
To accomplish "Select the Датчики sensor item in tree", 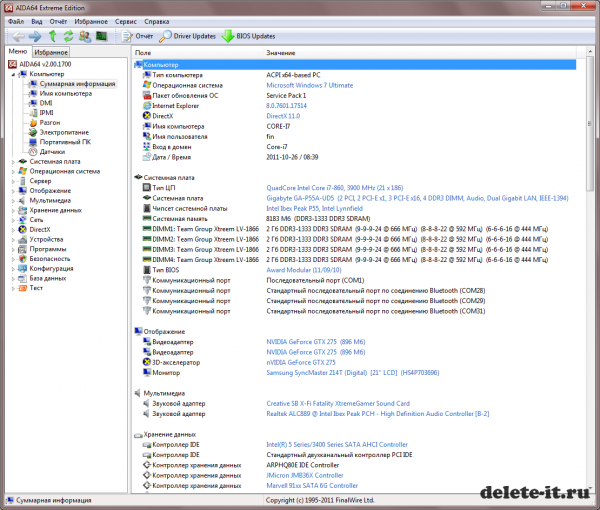I will [x=52, y=151].
